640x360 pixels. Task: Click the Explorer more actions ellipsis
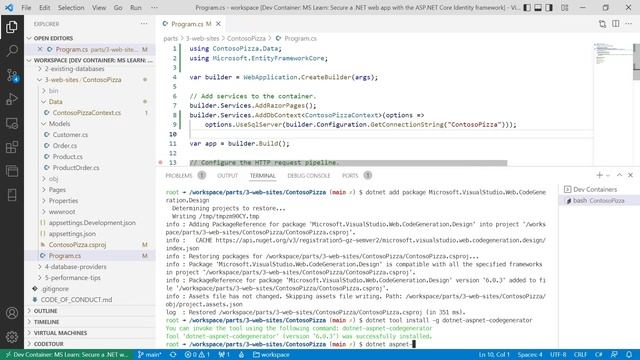click(144, 24)
